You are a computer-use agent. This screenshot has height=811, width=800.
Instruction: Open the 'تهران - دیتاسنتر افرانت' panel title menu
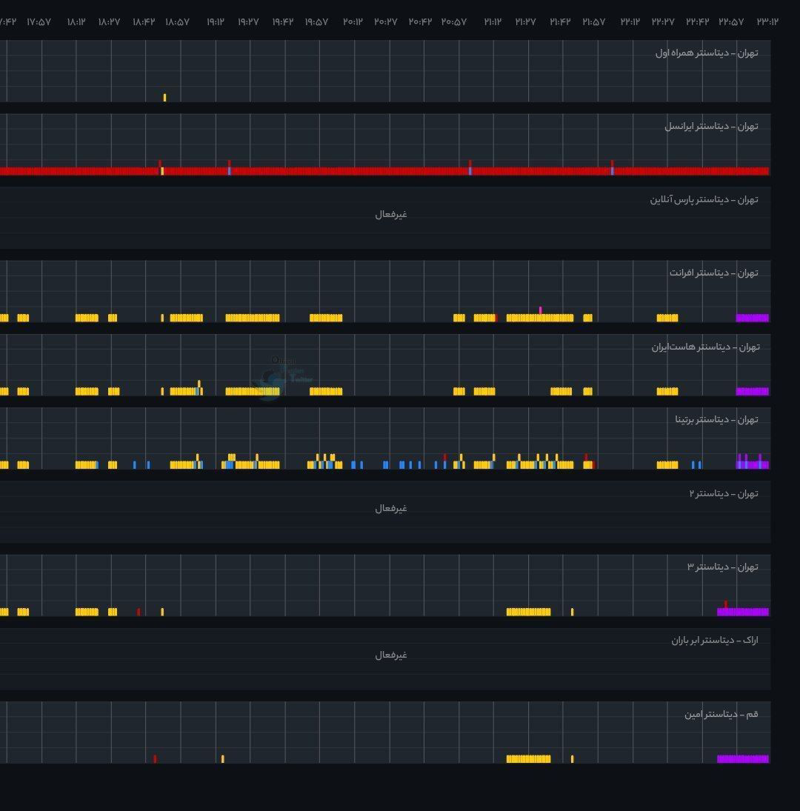tap(713, 273)
